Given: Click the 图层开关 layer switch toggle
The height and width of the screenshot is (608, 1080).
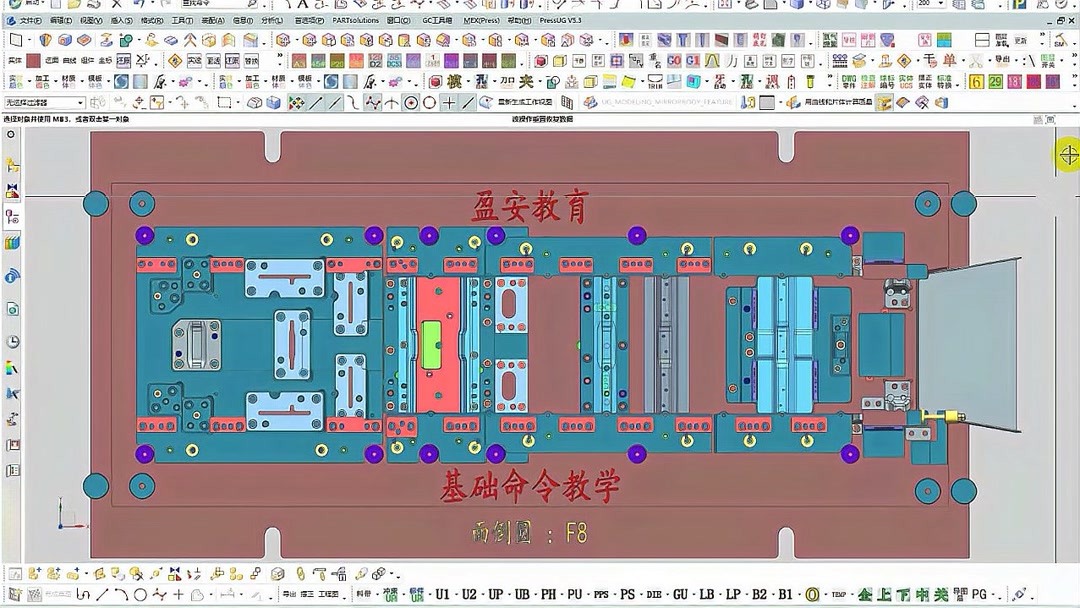Looking at the screenshot, I should click(x=1046, y=60).
